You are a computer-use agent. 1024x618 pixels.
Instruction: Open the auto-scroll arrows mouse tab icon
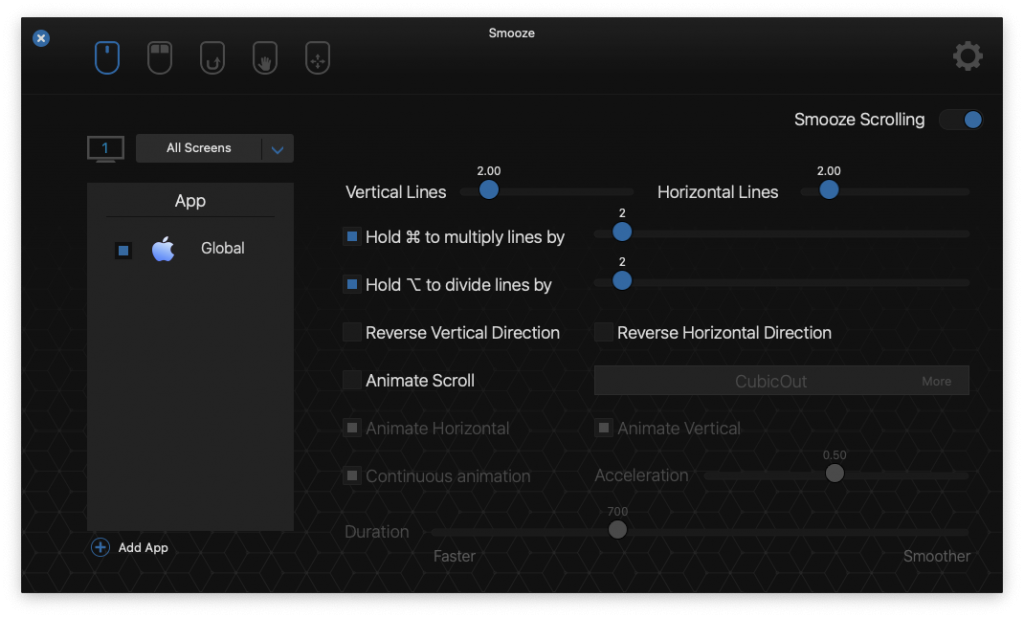coord(317,57)
